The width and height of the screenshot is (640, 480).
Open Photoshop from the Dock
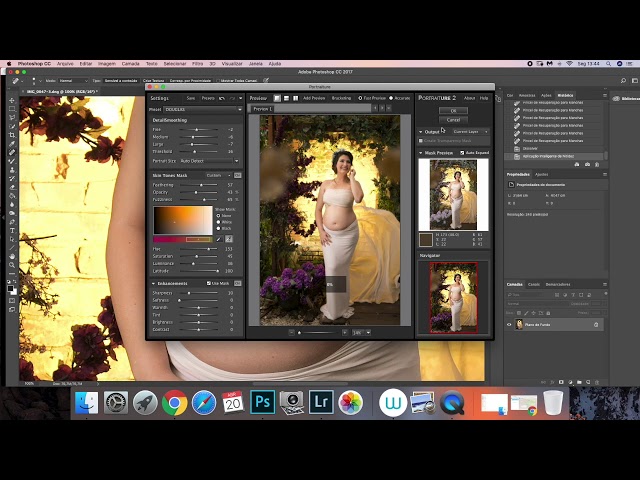coord(262,402)
